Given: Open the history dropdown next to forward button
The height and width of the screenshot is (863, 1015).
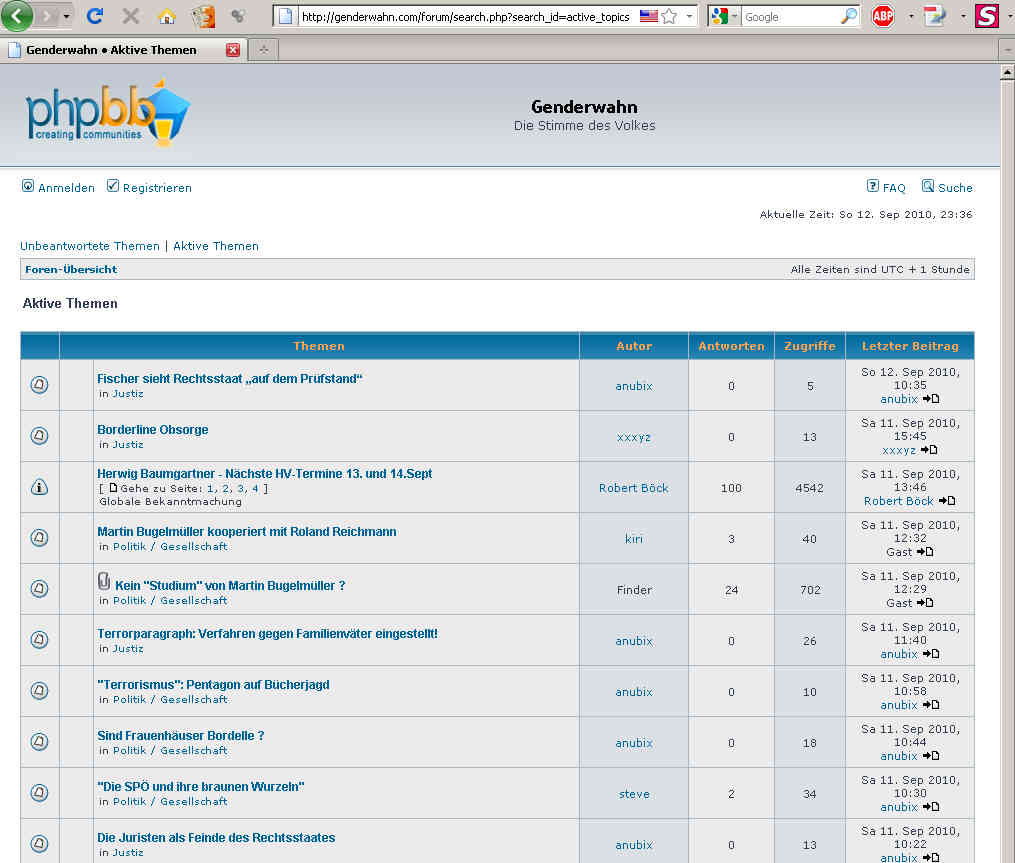Looking at the screenshot, I should pos(67,17).
